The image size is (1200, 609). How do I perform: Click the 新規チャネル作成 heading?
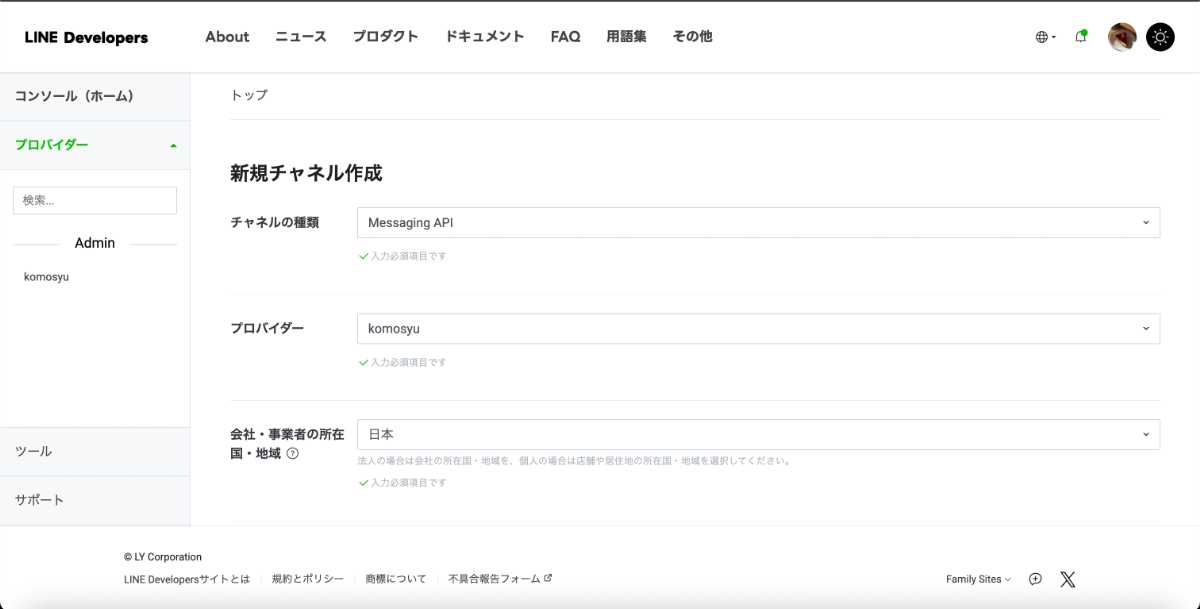pos(306,173)
